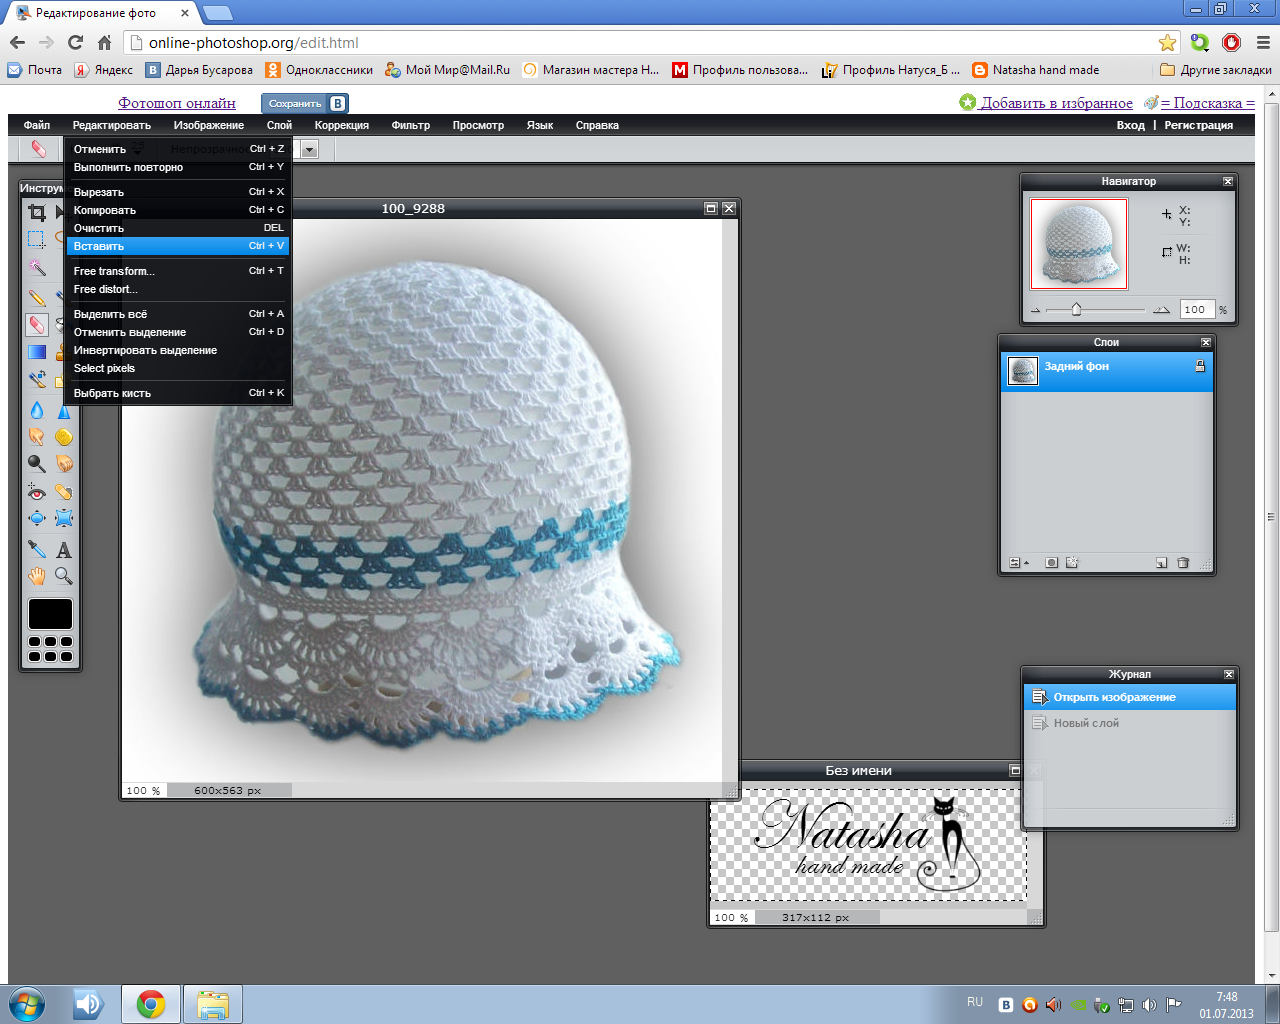Viewport: 1280px width, 1024px height.
Task: Select the Hand pan tool
Action: [37, 576]
